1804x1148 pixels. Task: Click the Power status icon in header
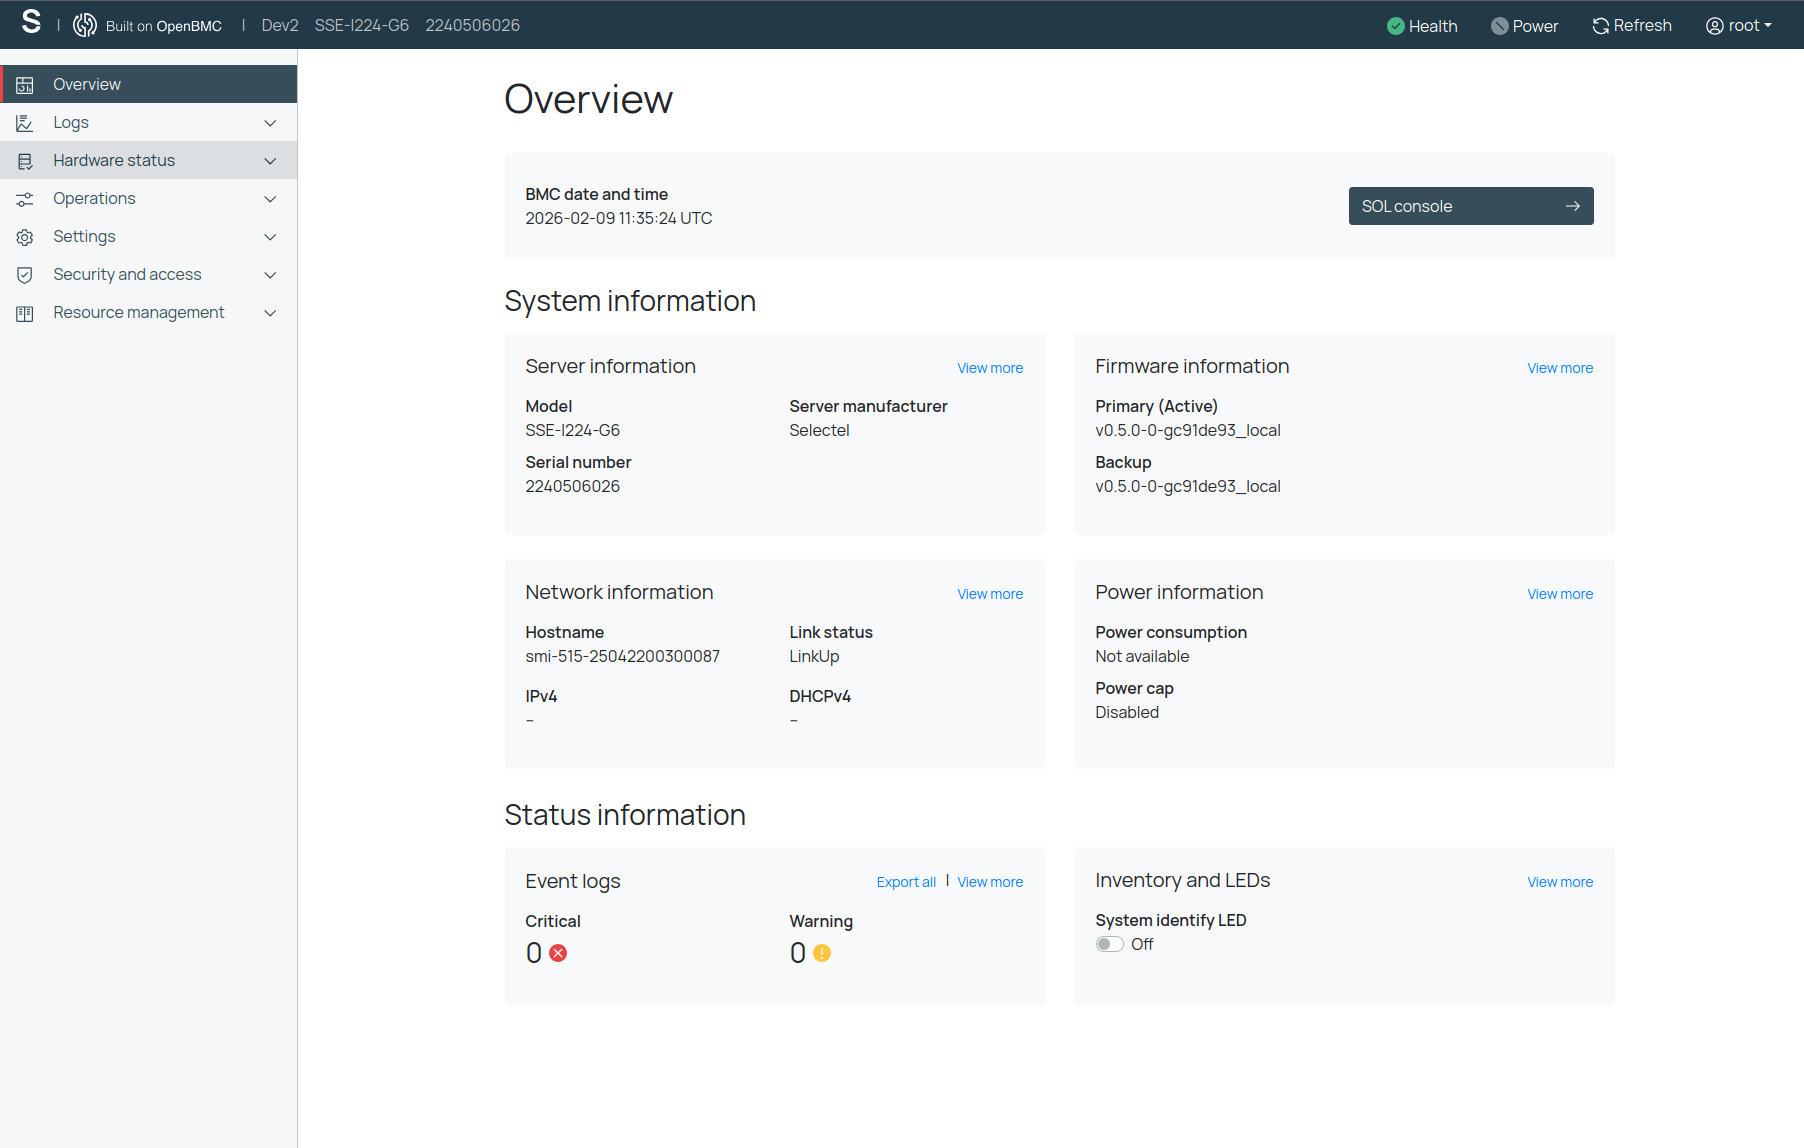tap(1499, 26)
